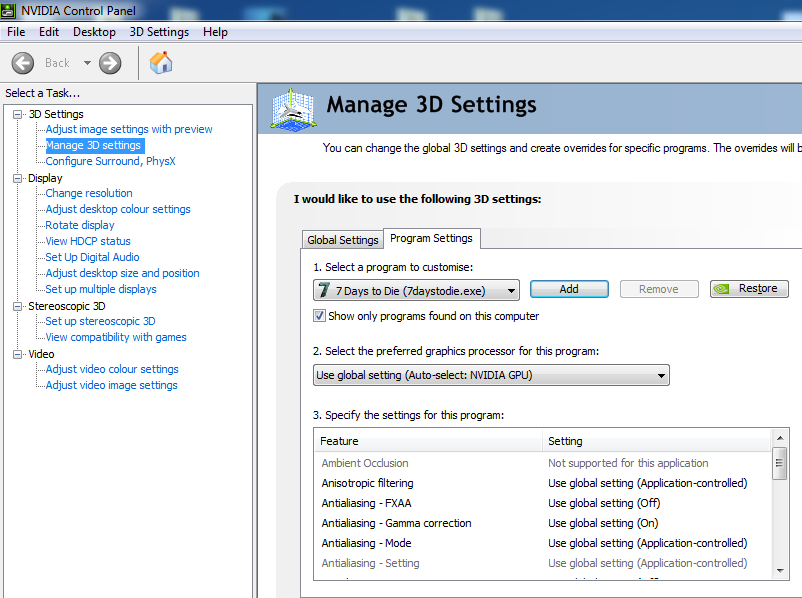Open the Desktop menu
This screenshot has height=598, width=802.
pos(94,32)
